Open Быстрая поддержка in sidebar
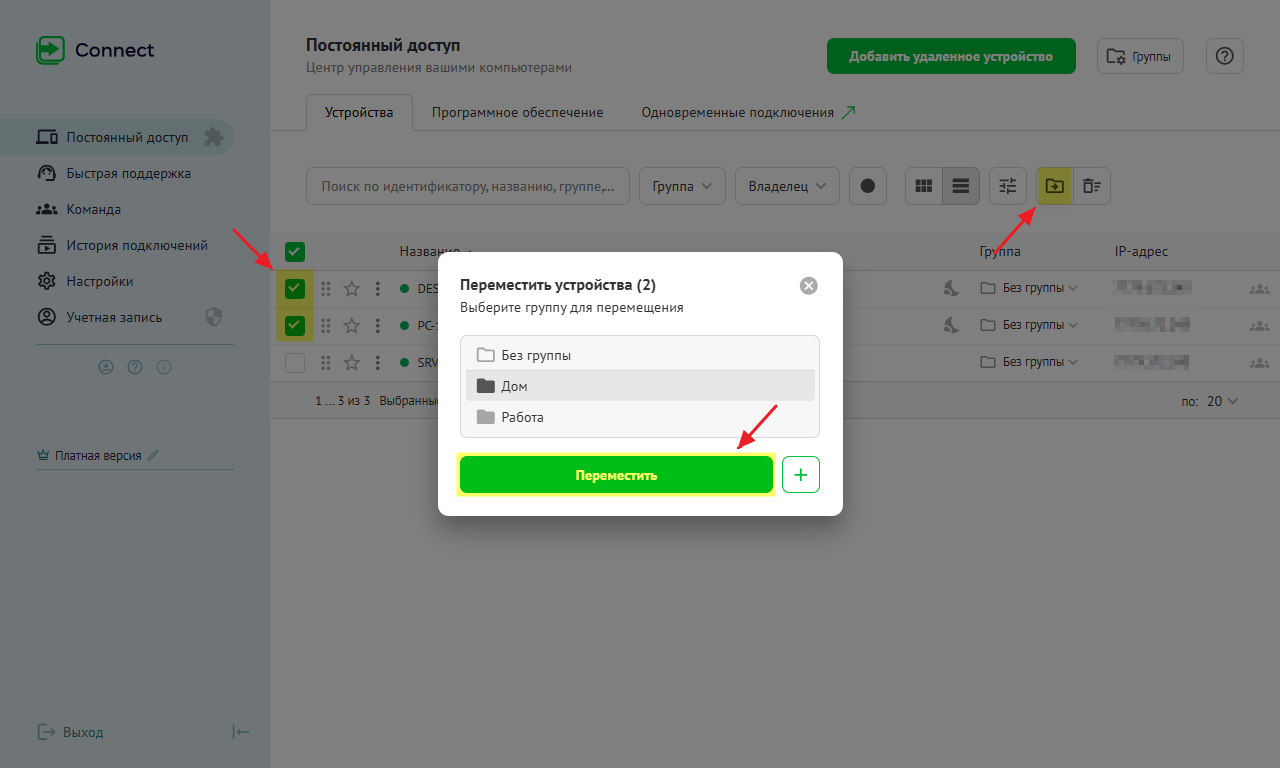This screenshot has width=1280, height=768. coord(128,173)
